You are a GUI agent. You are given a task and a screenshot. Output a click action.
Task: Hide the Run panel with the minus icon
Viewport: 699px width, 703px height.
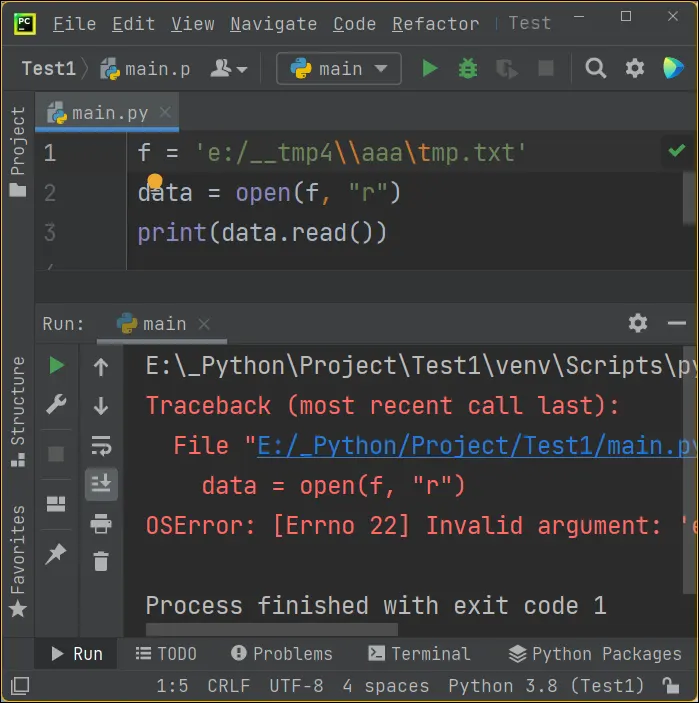tap(677, 323)
